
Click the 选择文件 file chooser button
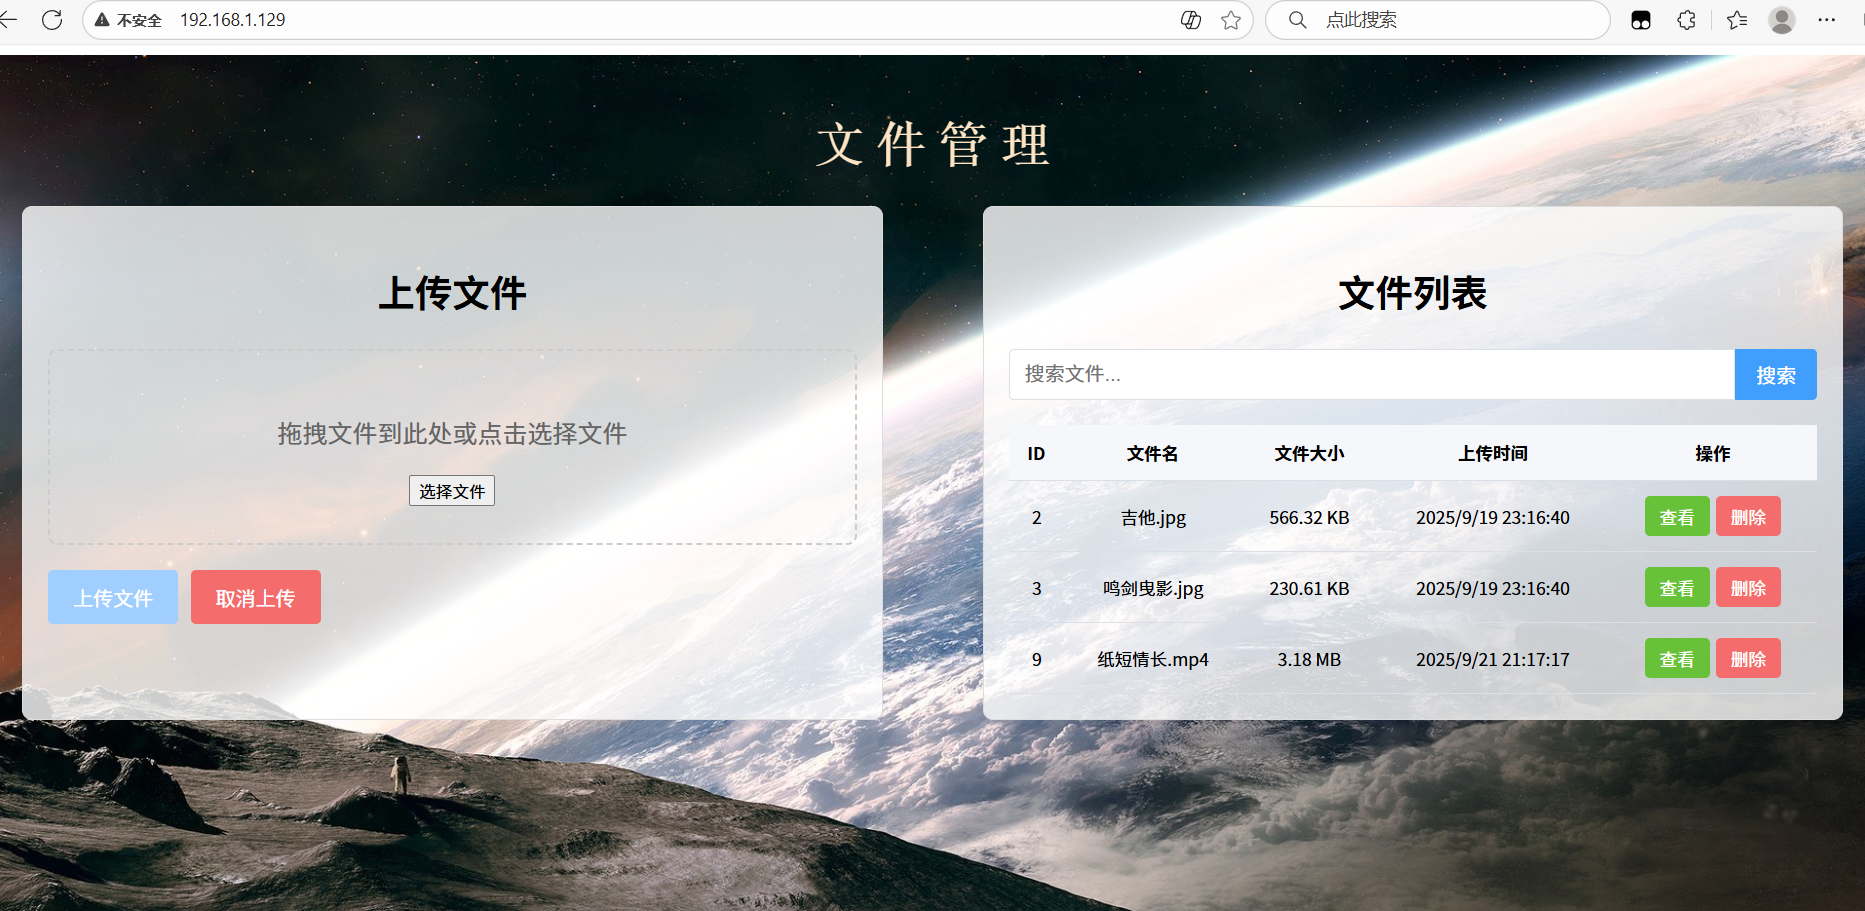pyautogui.click(x=452, y=491)
